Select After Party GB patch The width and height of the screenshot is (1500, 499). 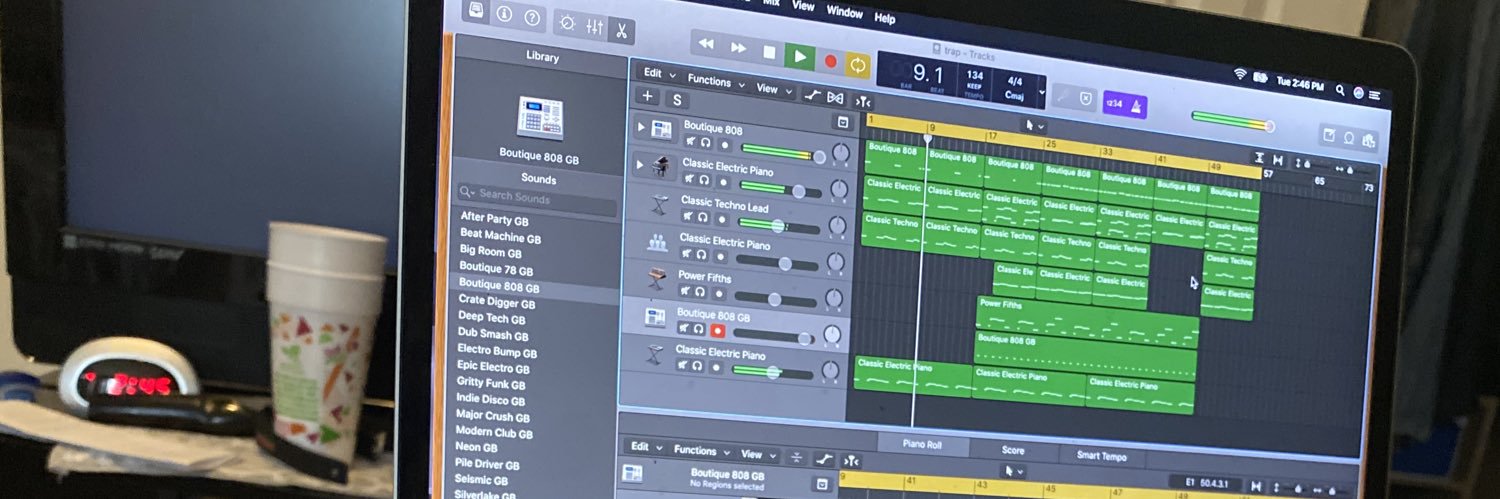(x=494, y=220)
